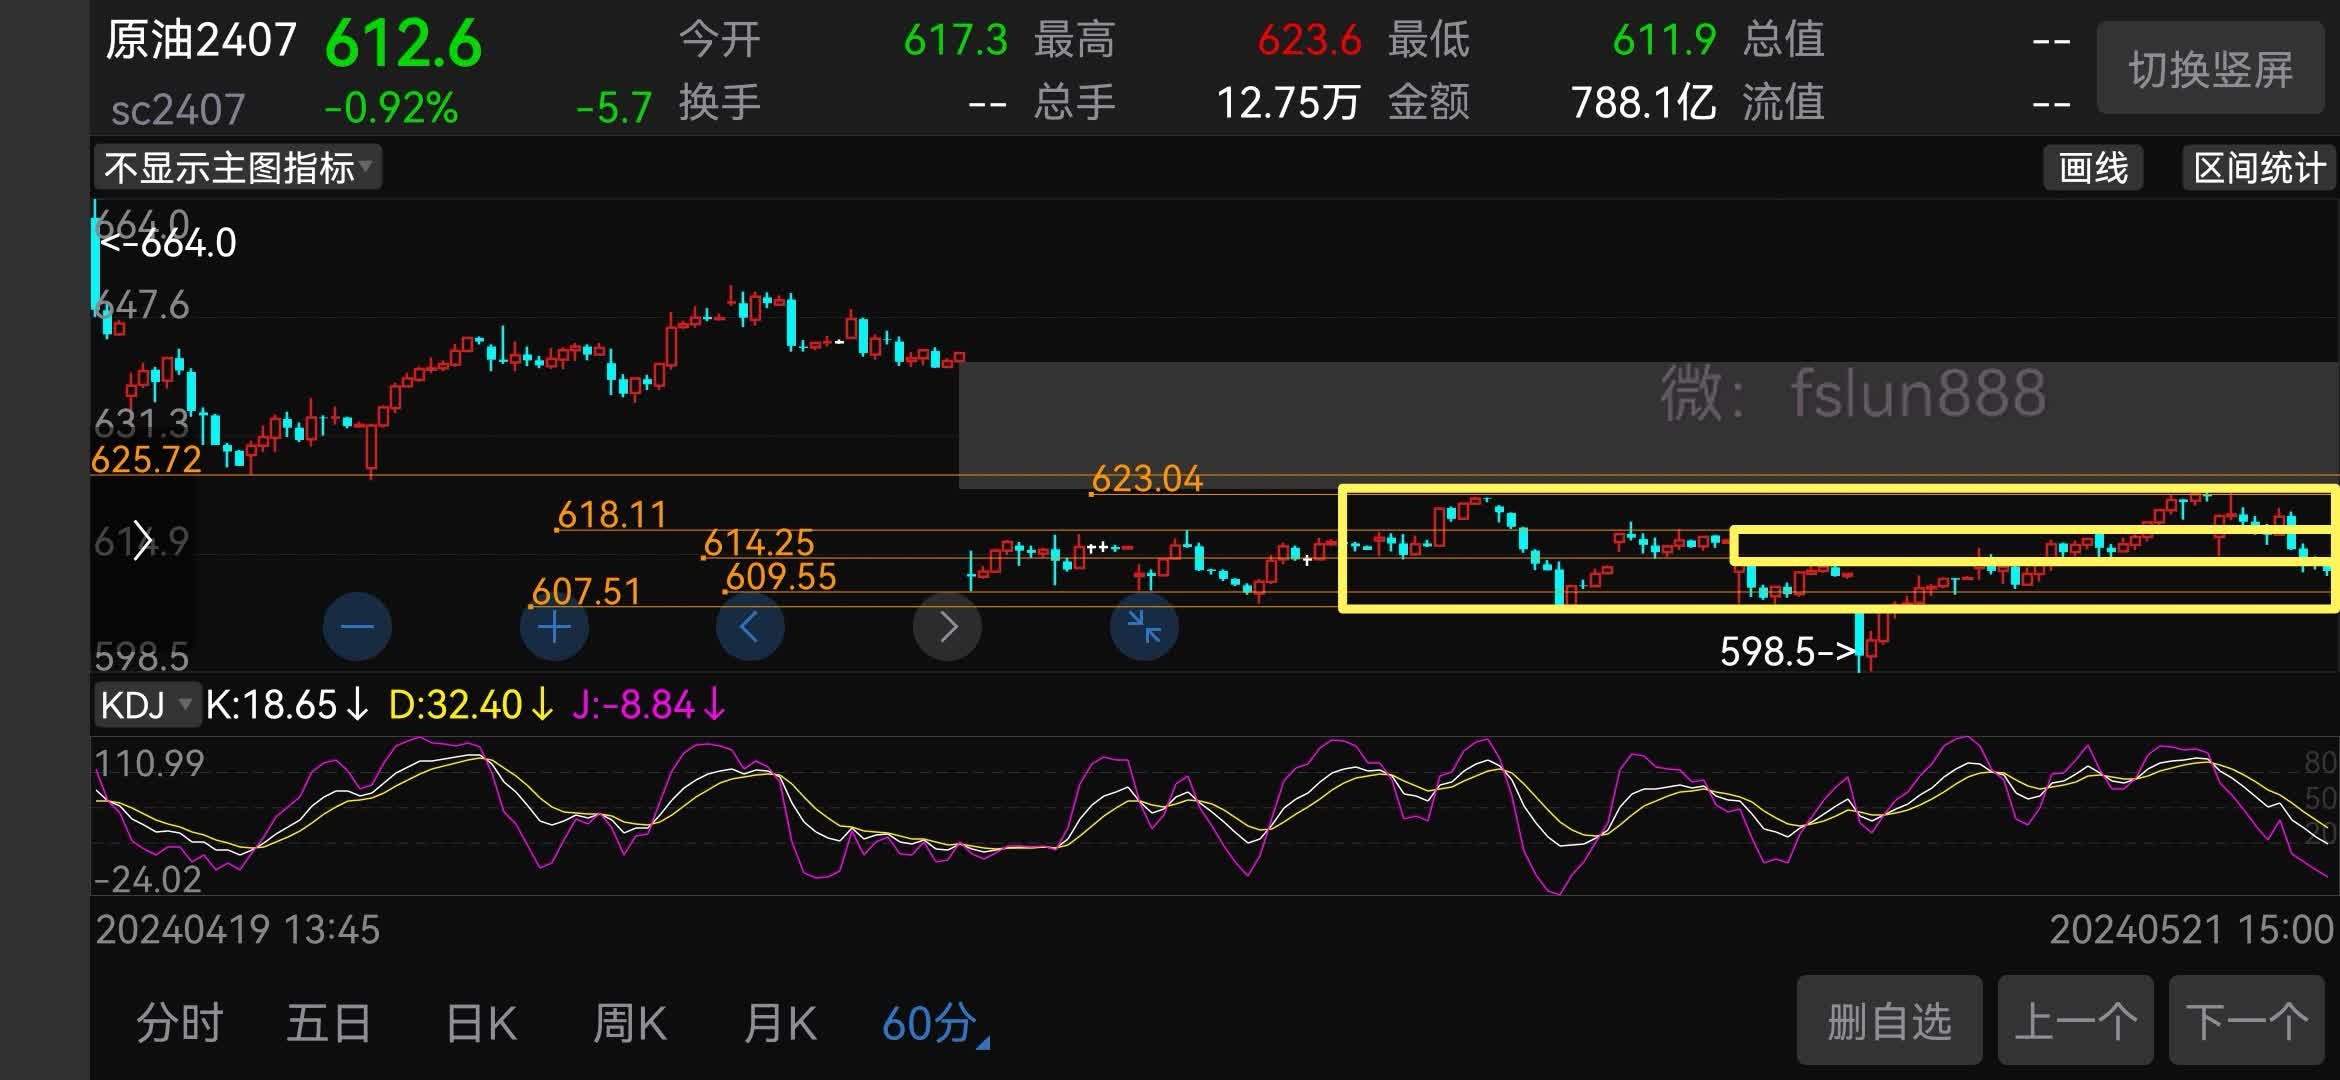Open 区间统计 range statistics
This screenshot has height=1080, width=2340.
tap(2259, 167)
